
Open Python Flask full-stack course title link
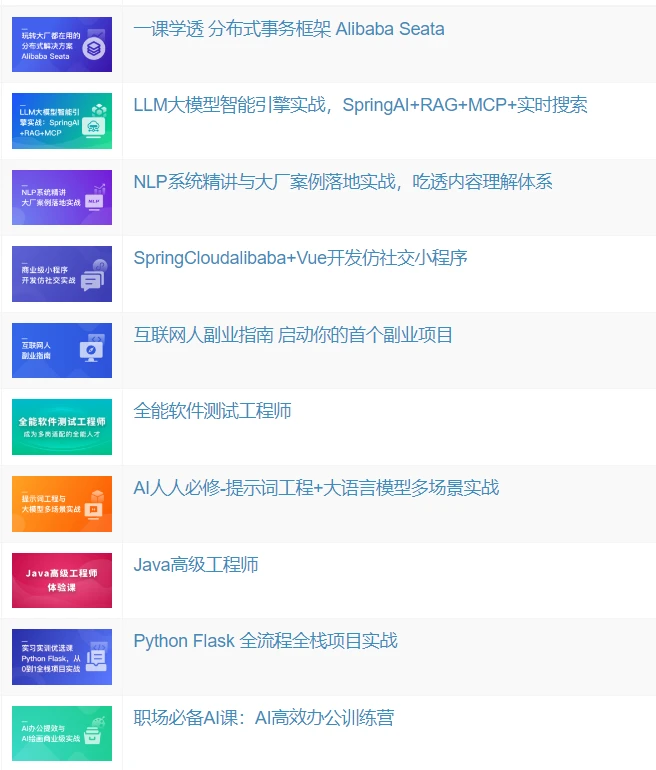(265, 641)
